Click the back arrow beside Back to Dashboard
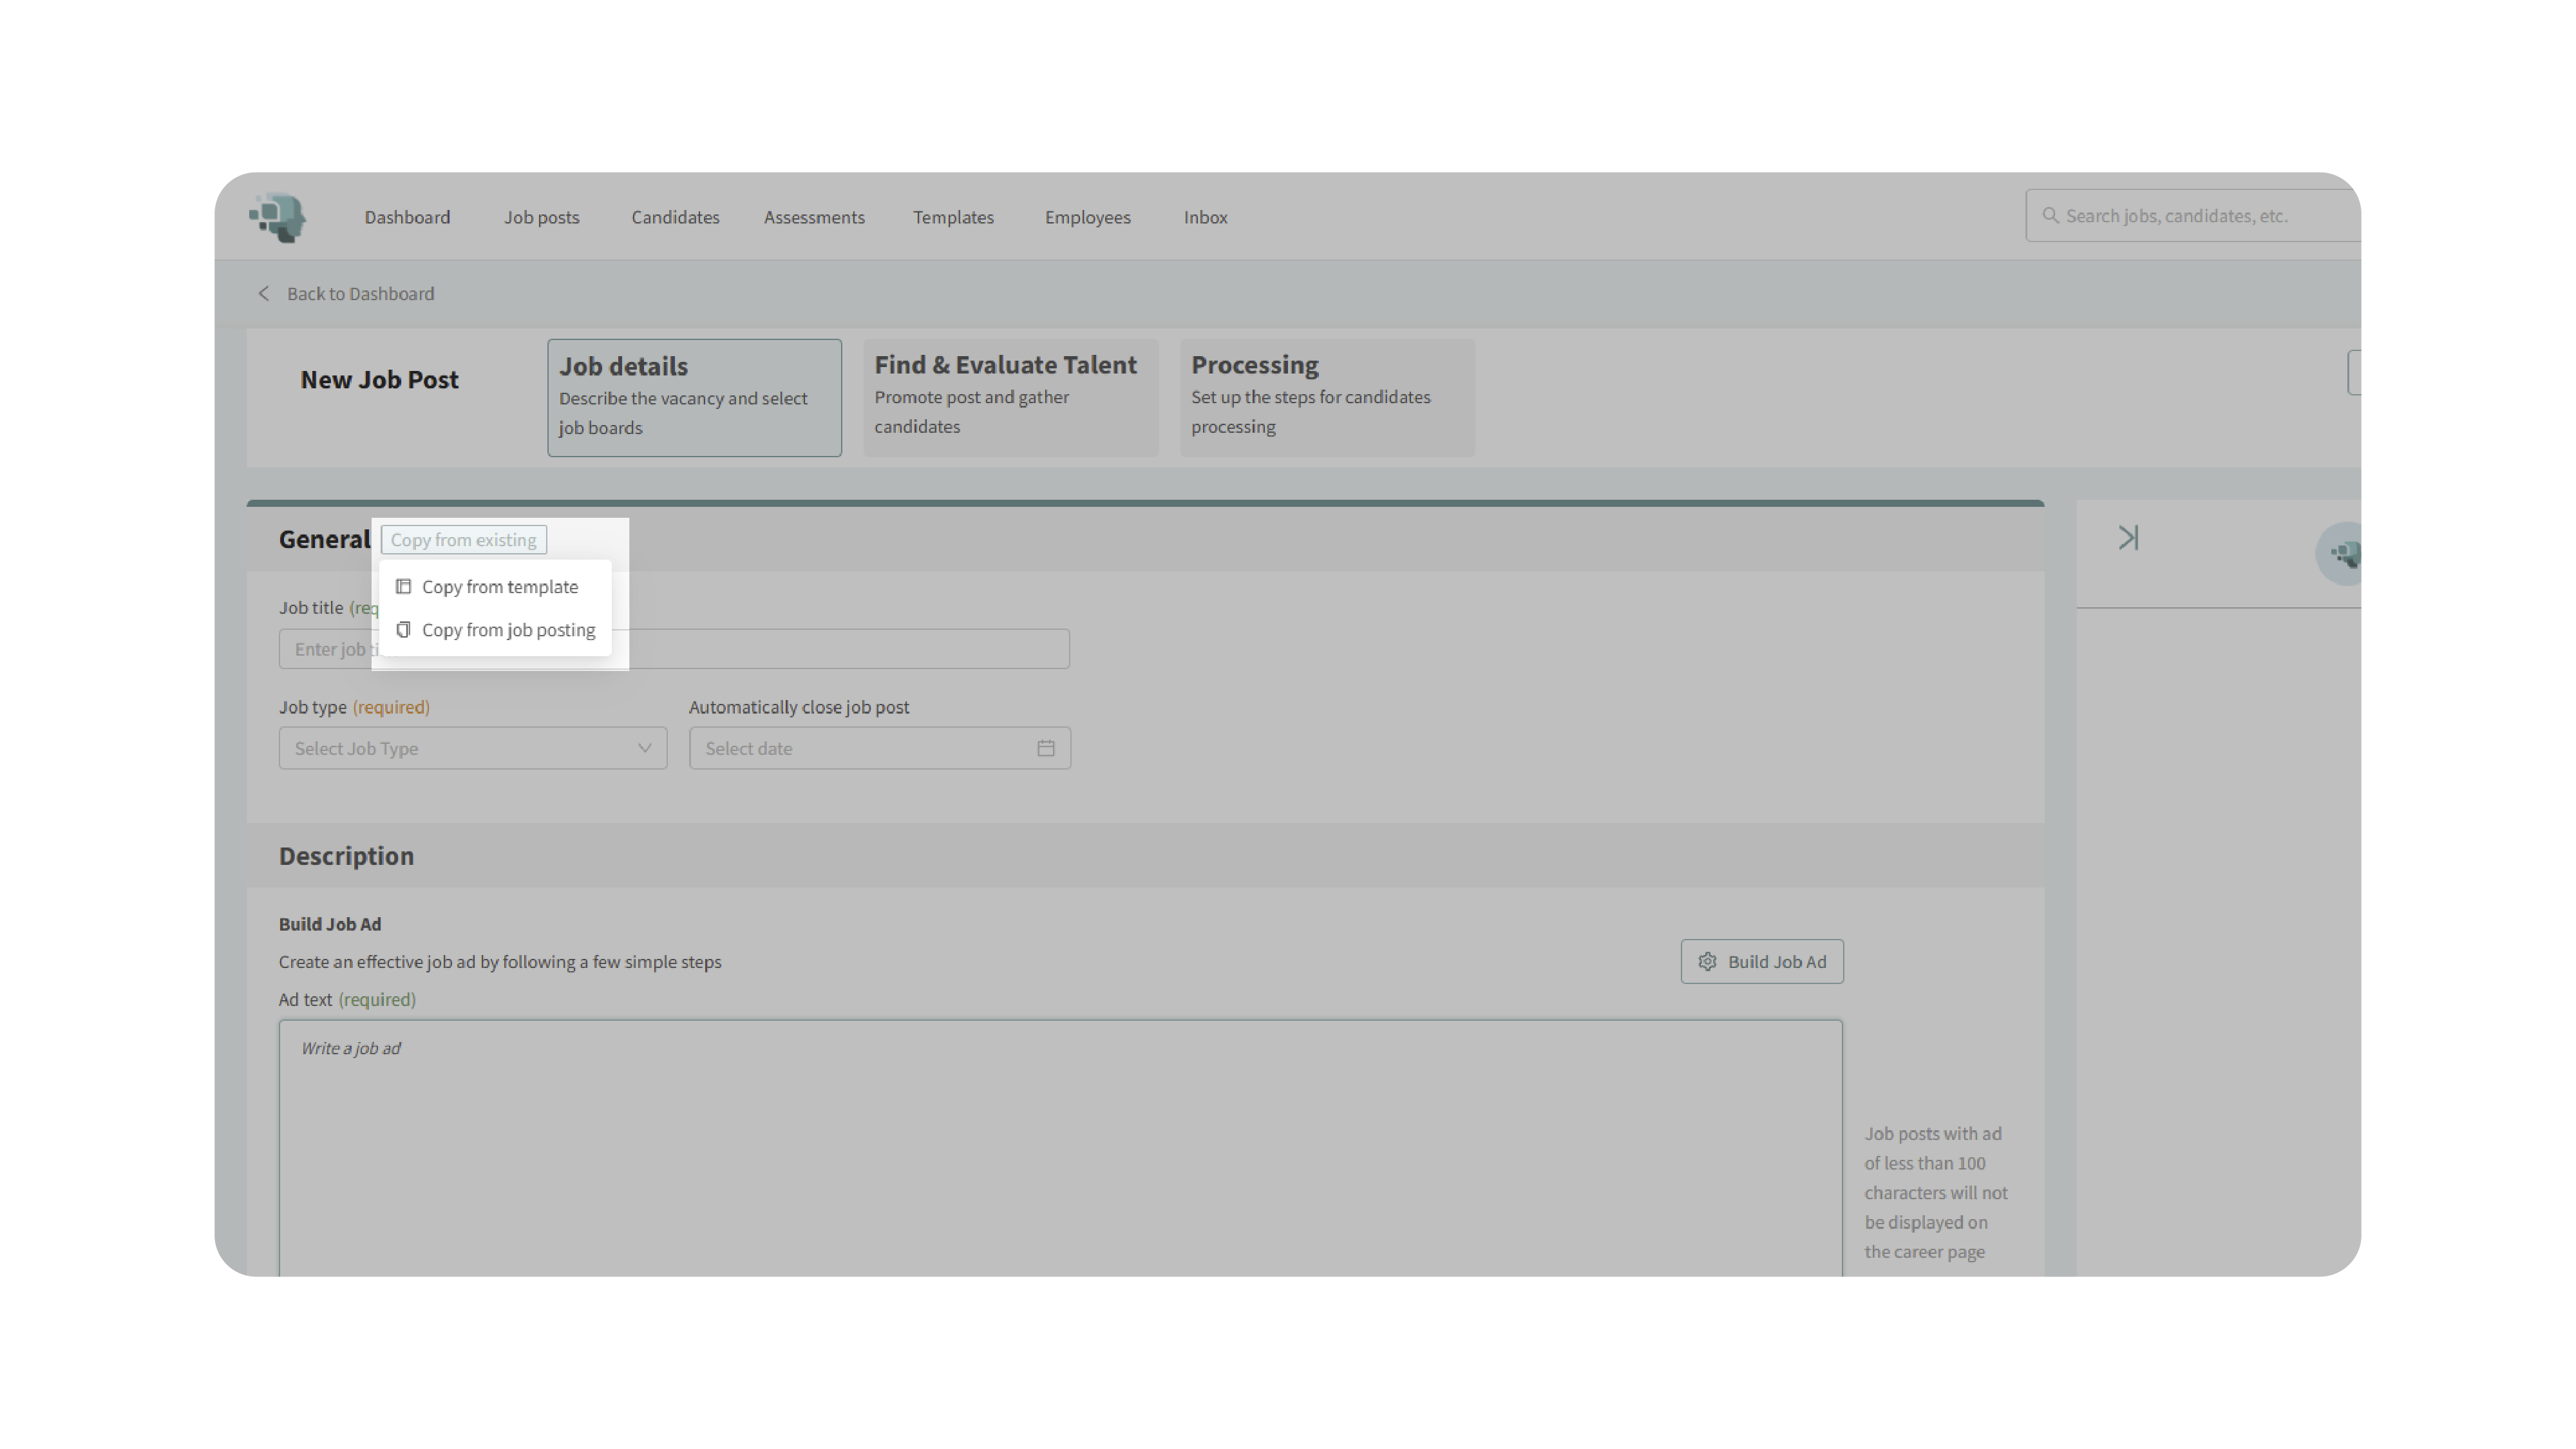This screenshot has height=1449, width=2576. click(264, 293)
